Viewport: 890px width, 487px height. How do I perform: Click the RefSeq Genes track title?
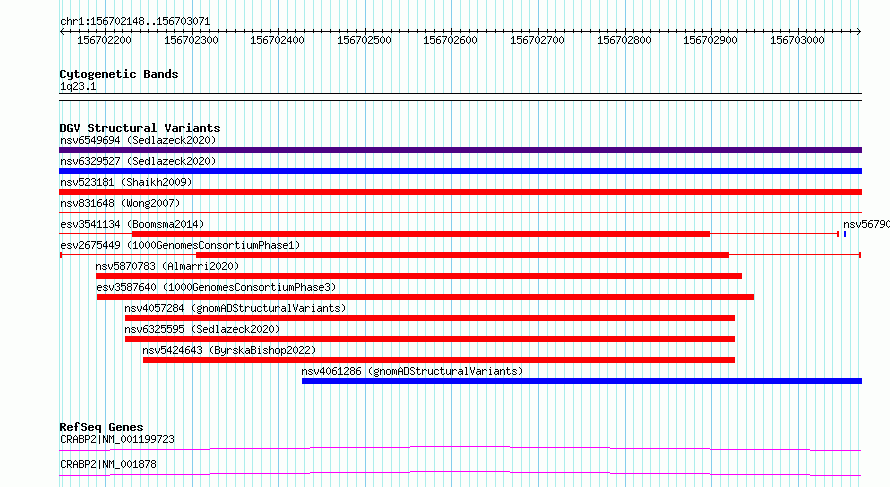101,427
